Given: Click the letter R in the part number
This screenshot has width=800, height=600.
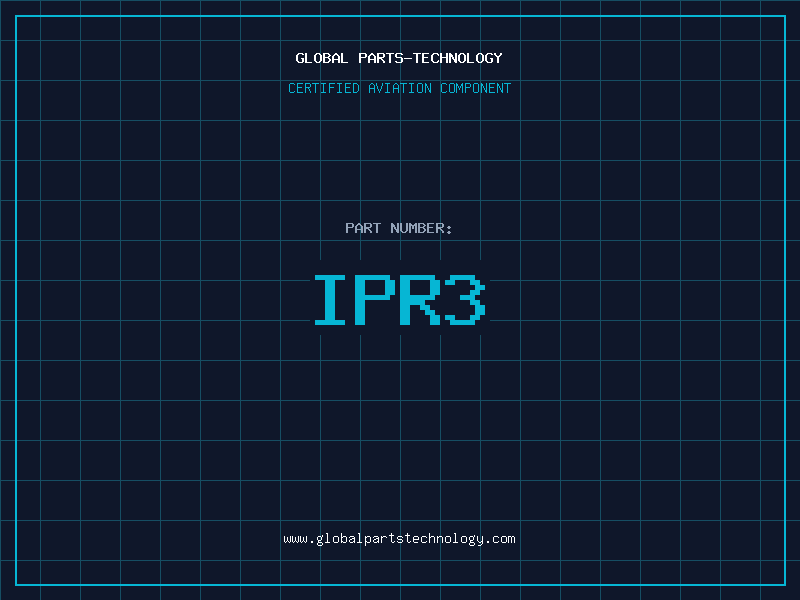Looking at the screenshot, I should [421, 300].
